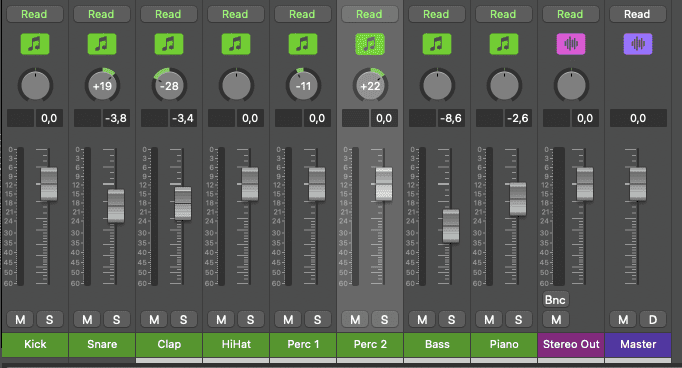Mute the Master channel
The width and height of the screenshot is (682, 368).
tap(623, 320)
